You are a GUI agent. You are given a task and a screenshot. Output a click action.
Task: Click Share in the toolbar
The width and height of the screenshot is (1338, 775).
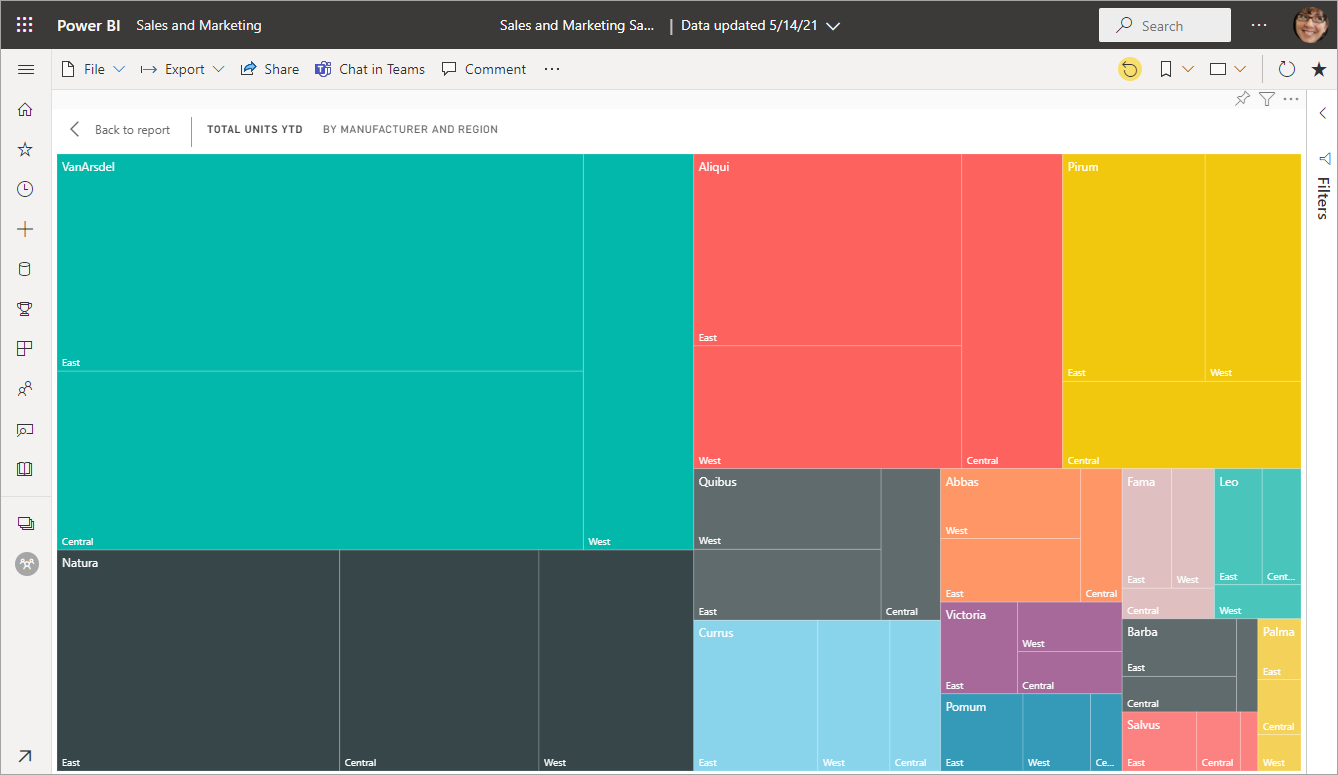[x=270, y=69]
